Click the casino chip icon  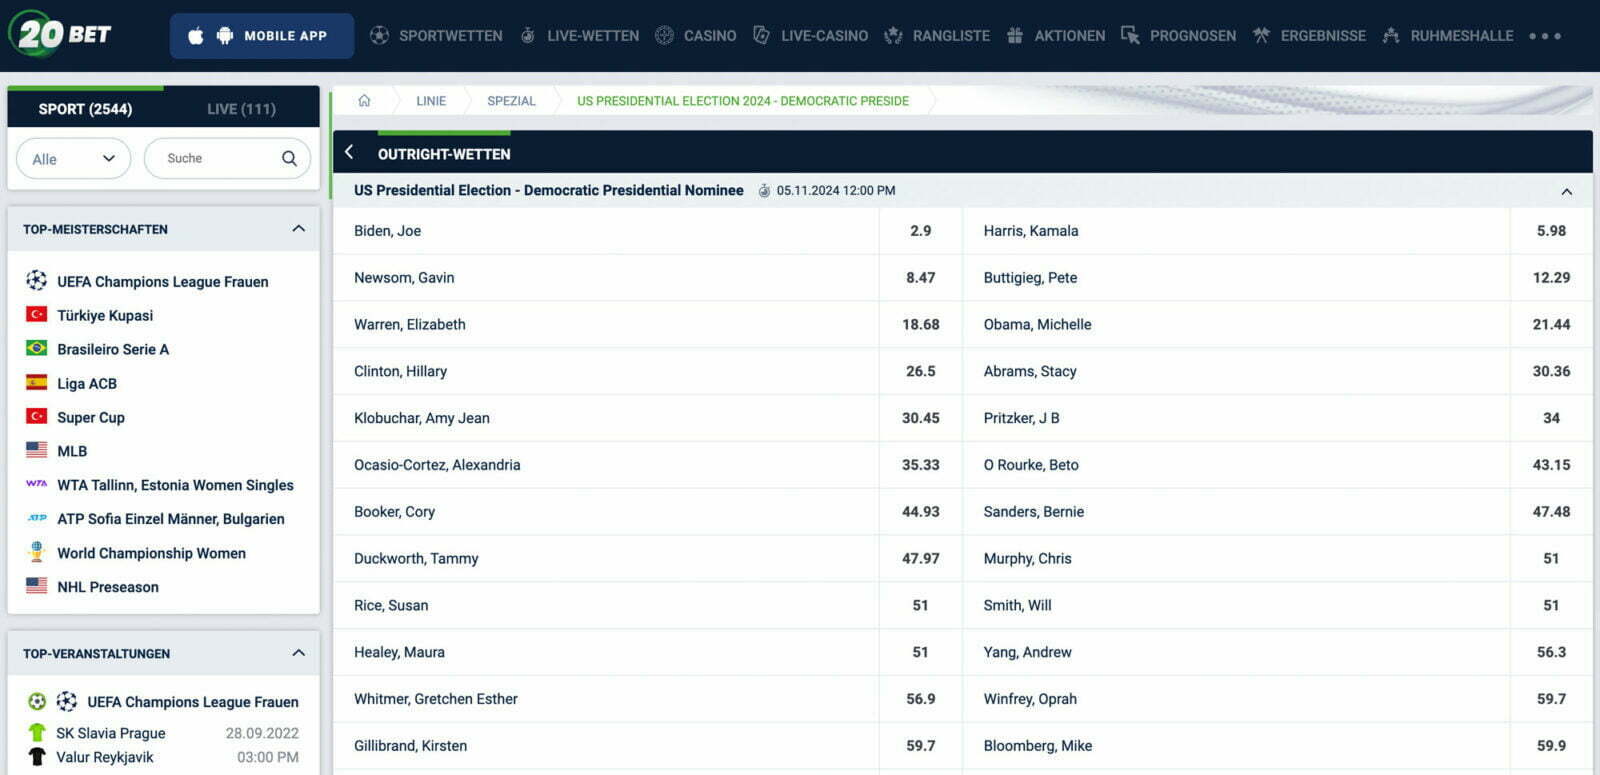point(664,35)
